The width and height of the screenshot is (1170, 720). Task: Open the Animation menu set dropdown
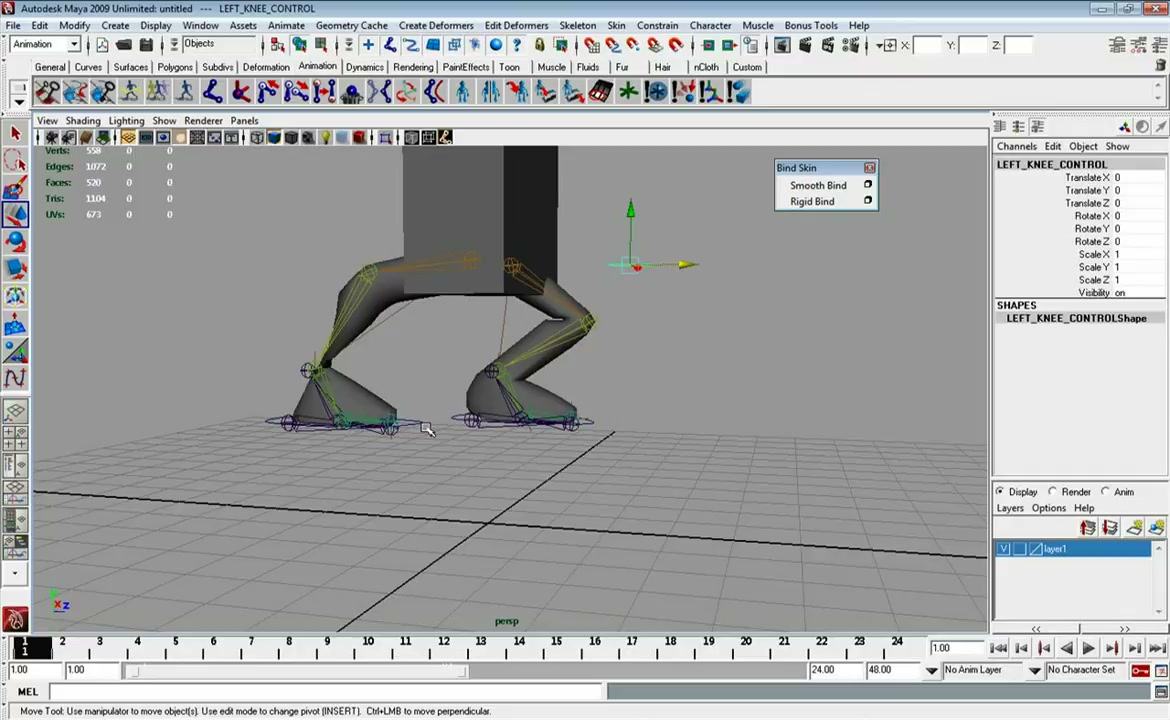click(73, 45)
